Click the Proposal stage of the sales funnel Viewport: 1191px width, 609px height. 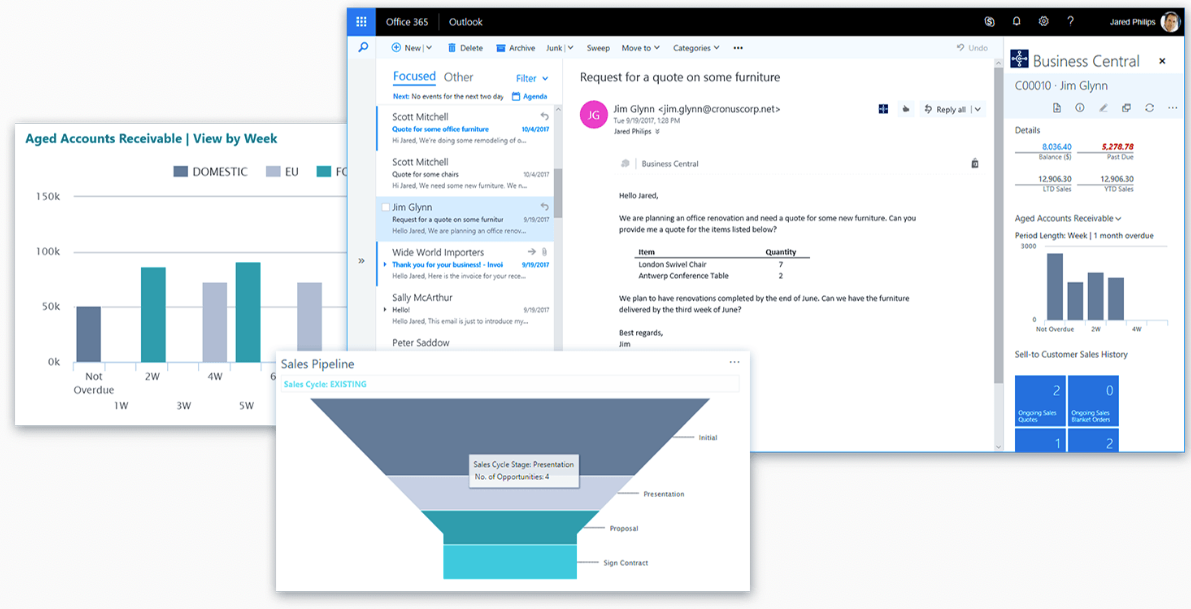click(510, 528)
